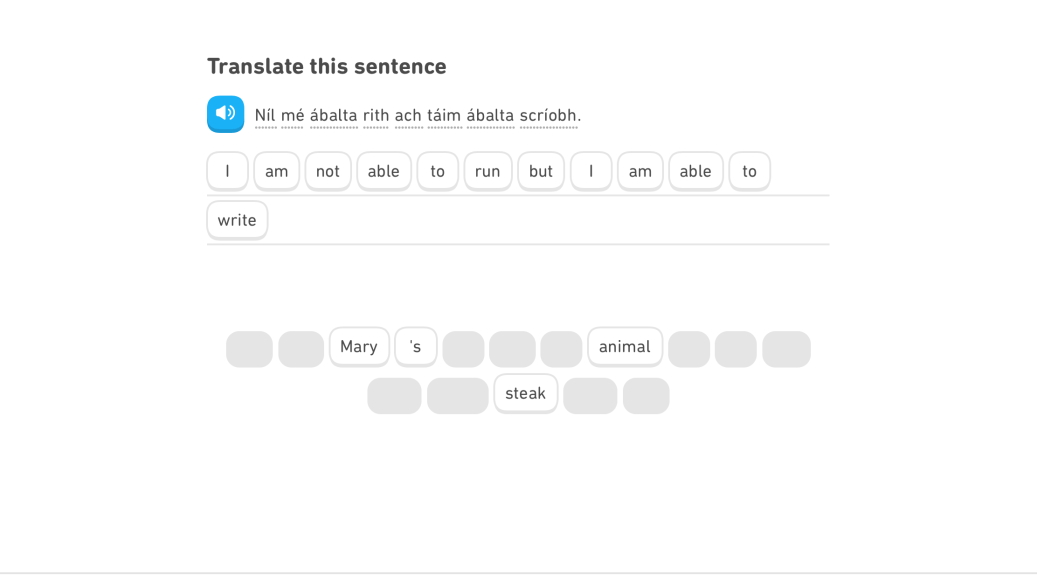Viewport: 1037px width, 576px height.
Task: Remove the 'run' tile from the answer
Action: [487, 171]
